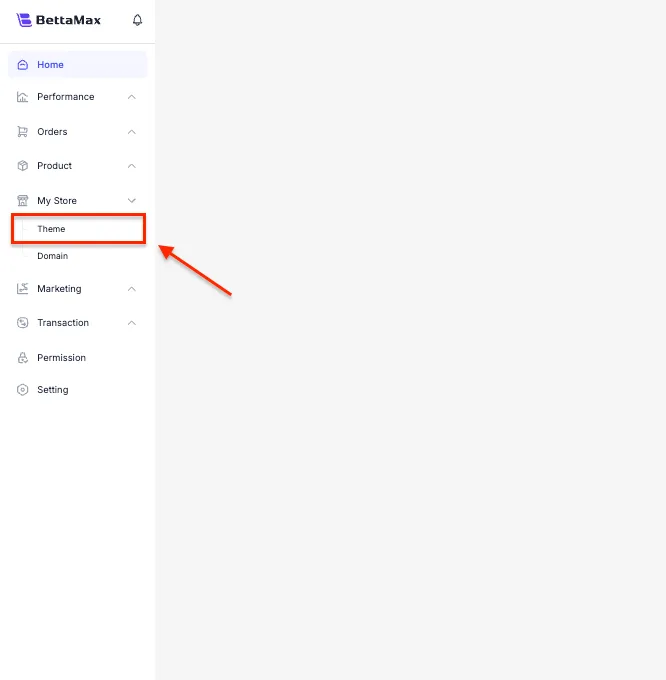Viewport: 666px width, 680px height.
Task: Click the Setting gear icon
Action: point(23,390)
